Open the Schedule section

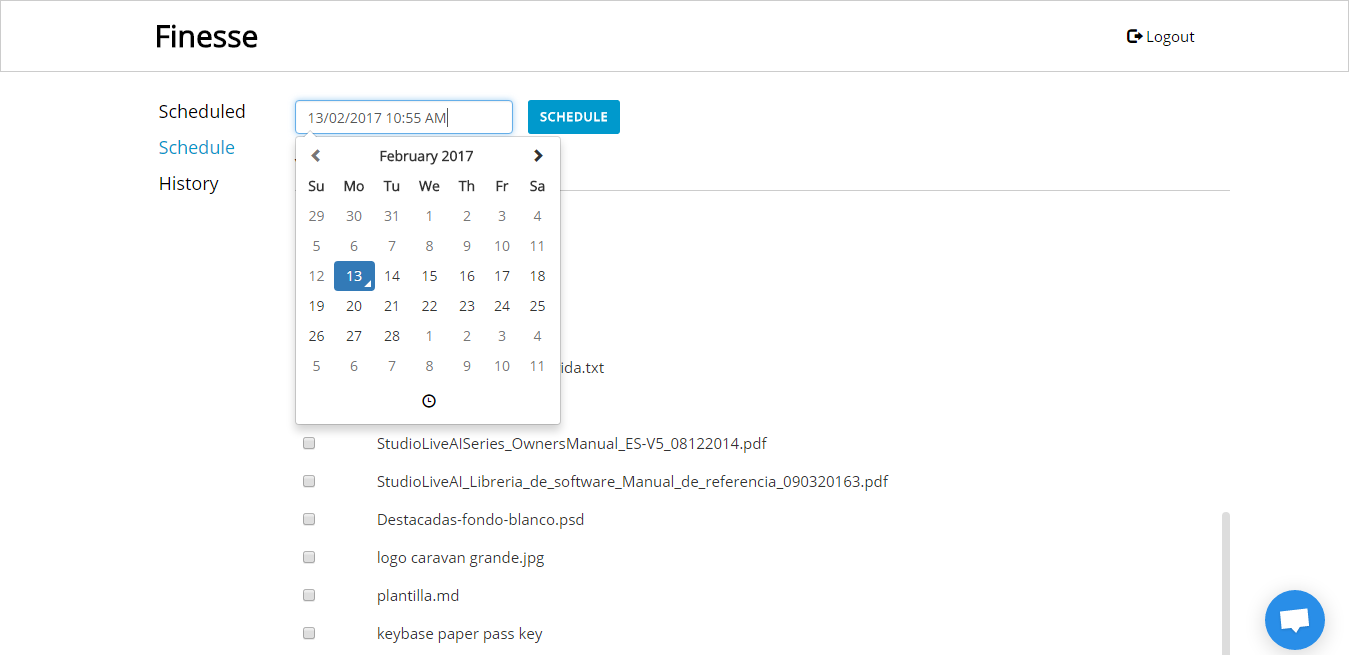[197, 147]
